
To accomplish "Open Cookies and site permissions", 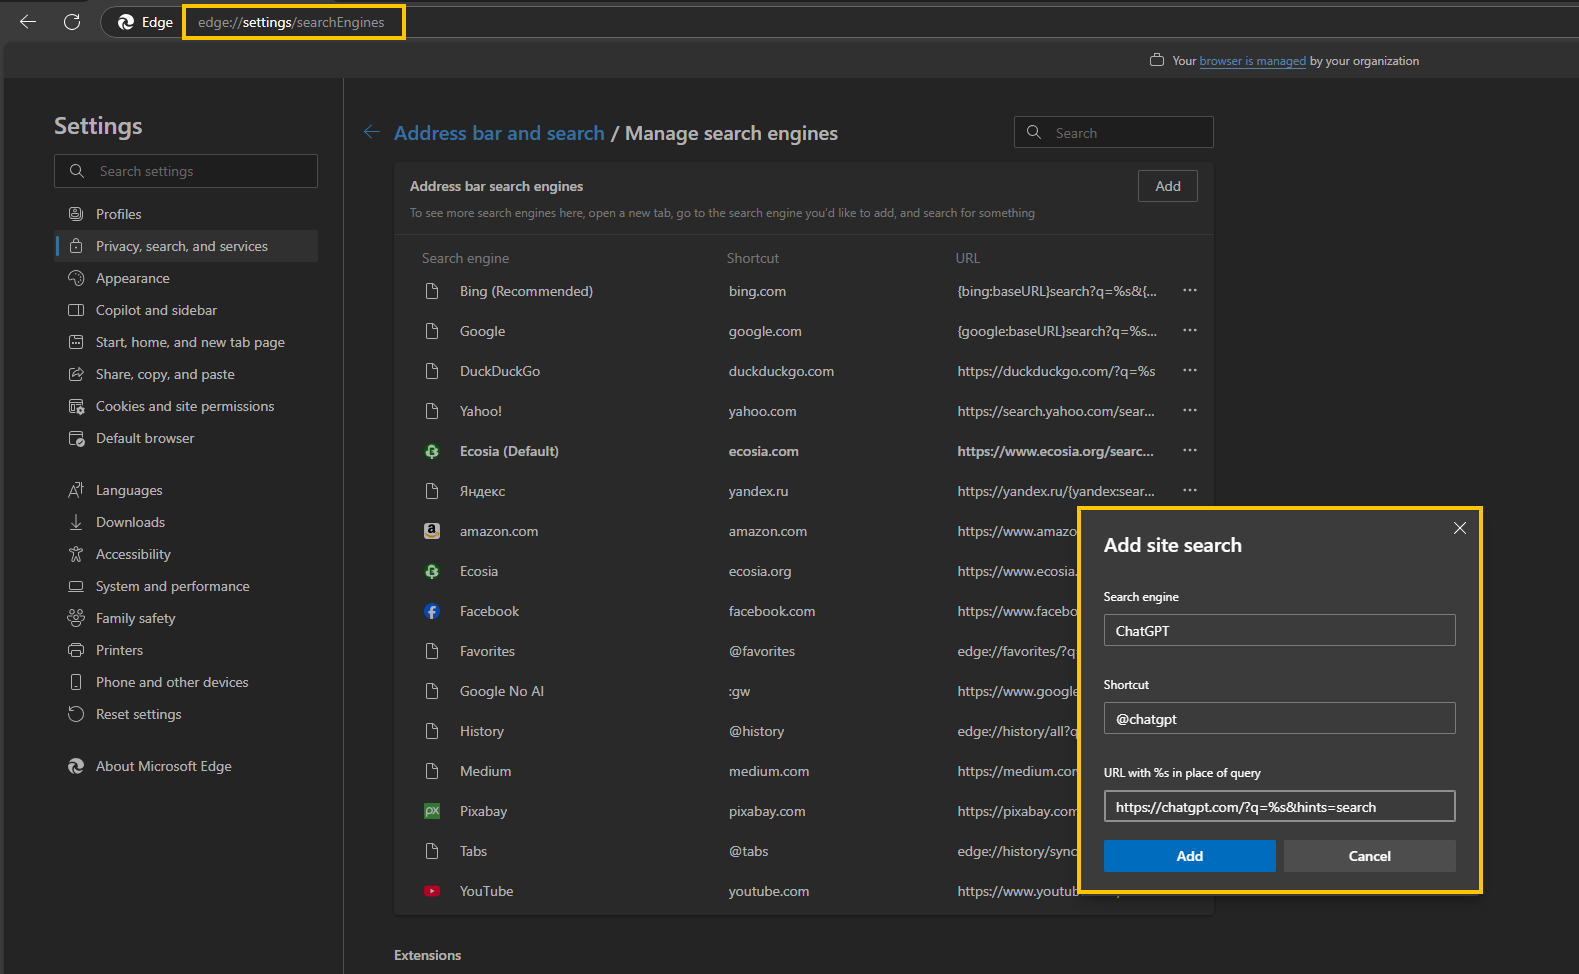I will [186, 406].
